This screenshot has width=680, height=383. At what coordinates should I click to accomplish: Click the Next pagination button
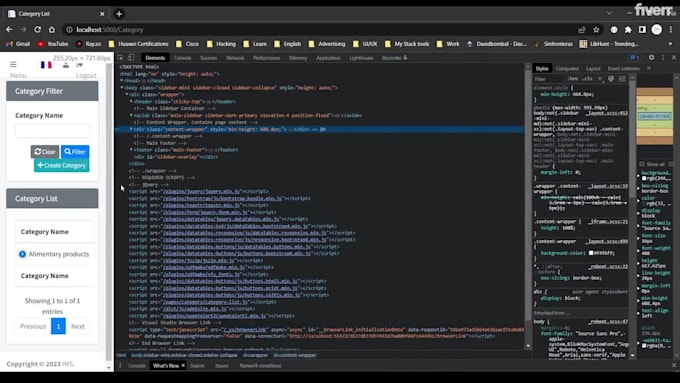pyautogui.click(x=78, y=326)
